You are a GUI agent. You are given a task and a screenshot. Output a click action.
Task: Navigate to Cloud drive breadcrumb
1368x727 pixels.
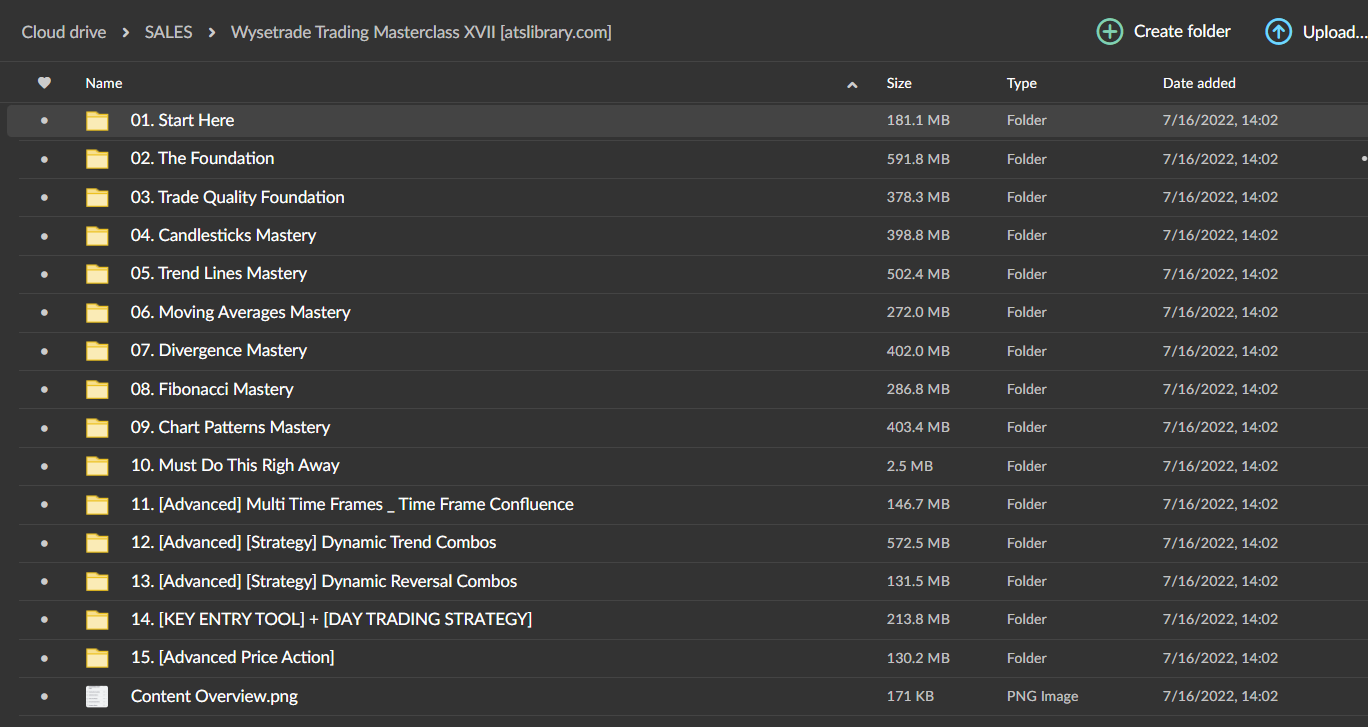click(x=64, y=32)
